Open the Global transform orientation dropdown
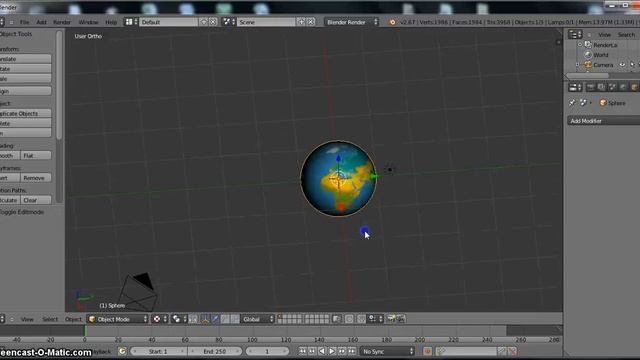The image size is (640, 360). tap(258, 319)
